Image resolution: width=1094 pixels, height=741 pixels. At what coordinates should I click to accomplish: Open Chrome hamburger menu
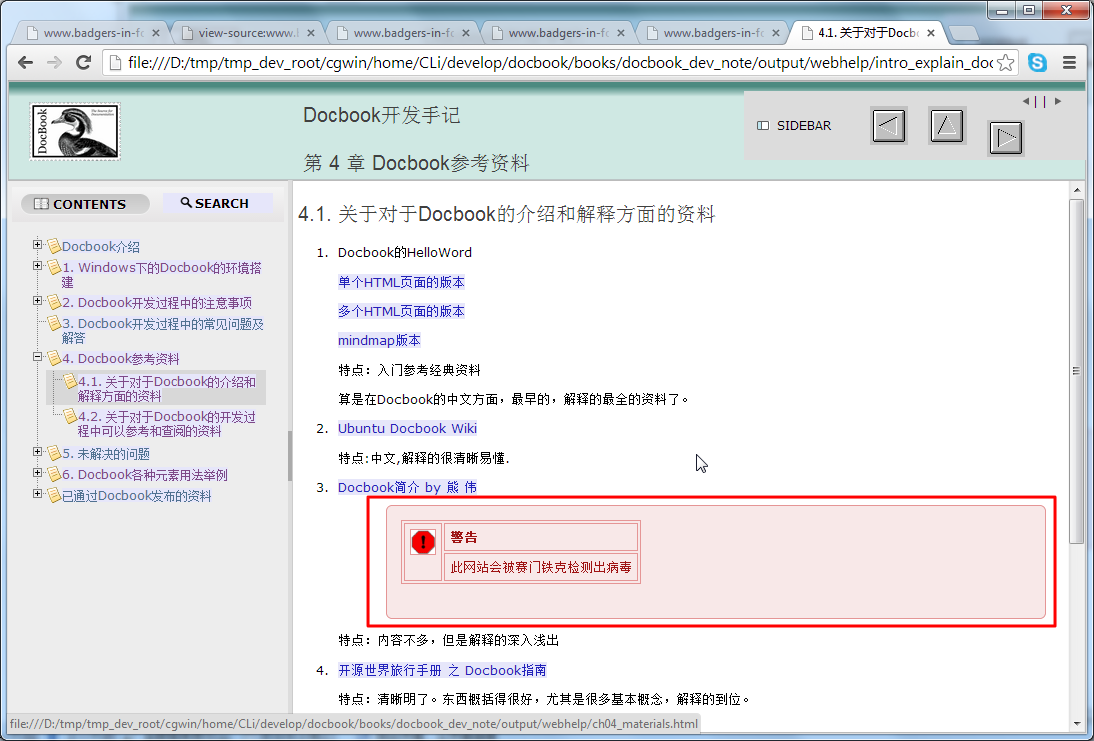click(x=1070, y=63)
